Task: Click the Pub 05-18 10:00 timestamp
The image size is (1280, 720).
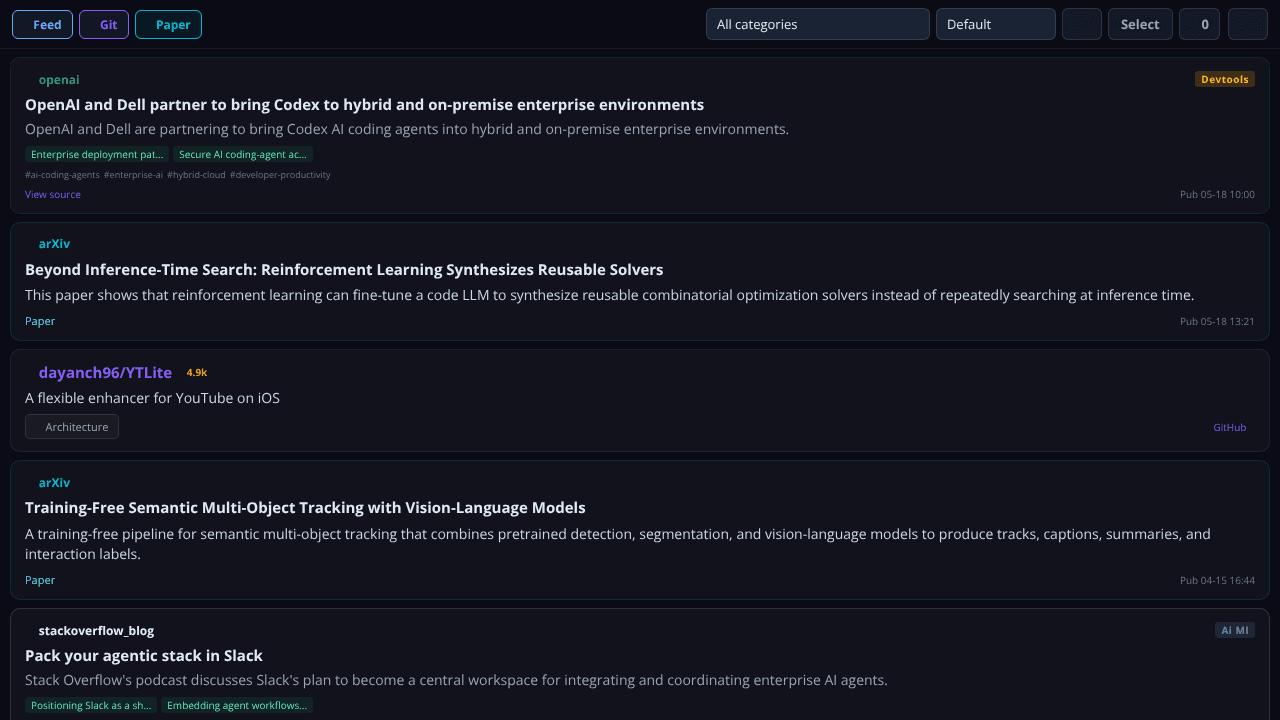Action: [x=1217, y=194]
